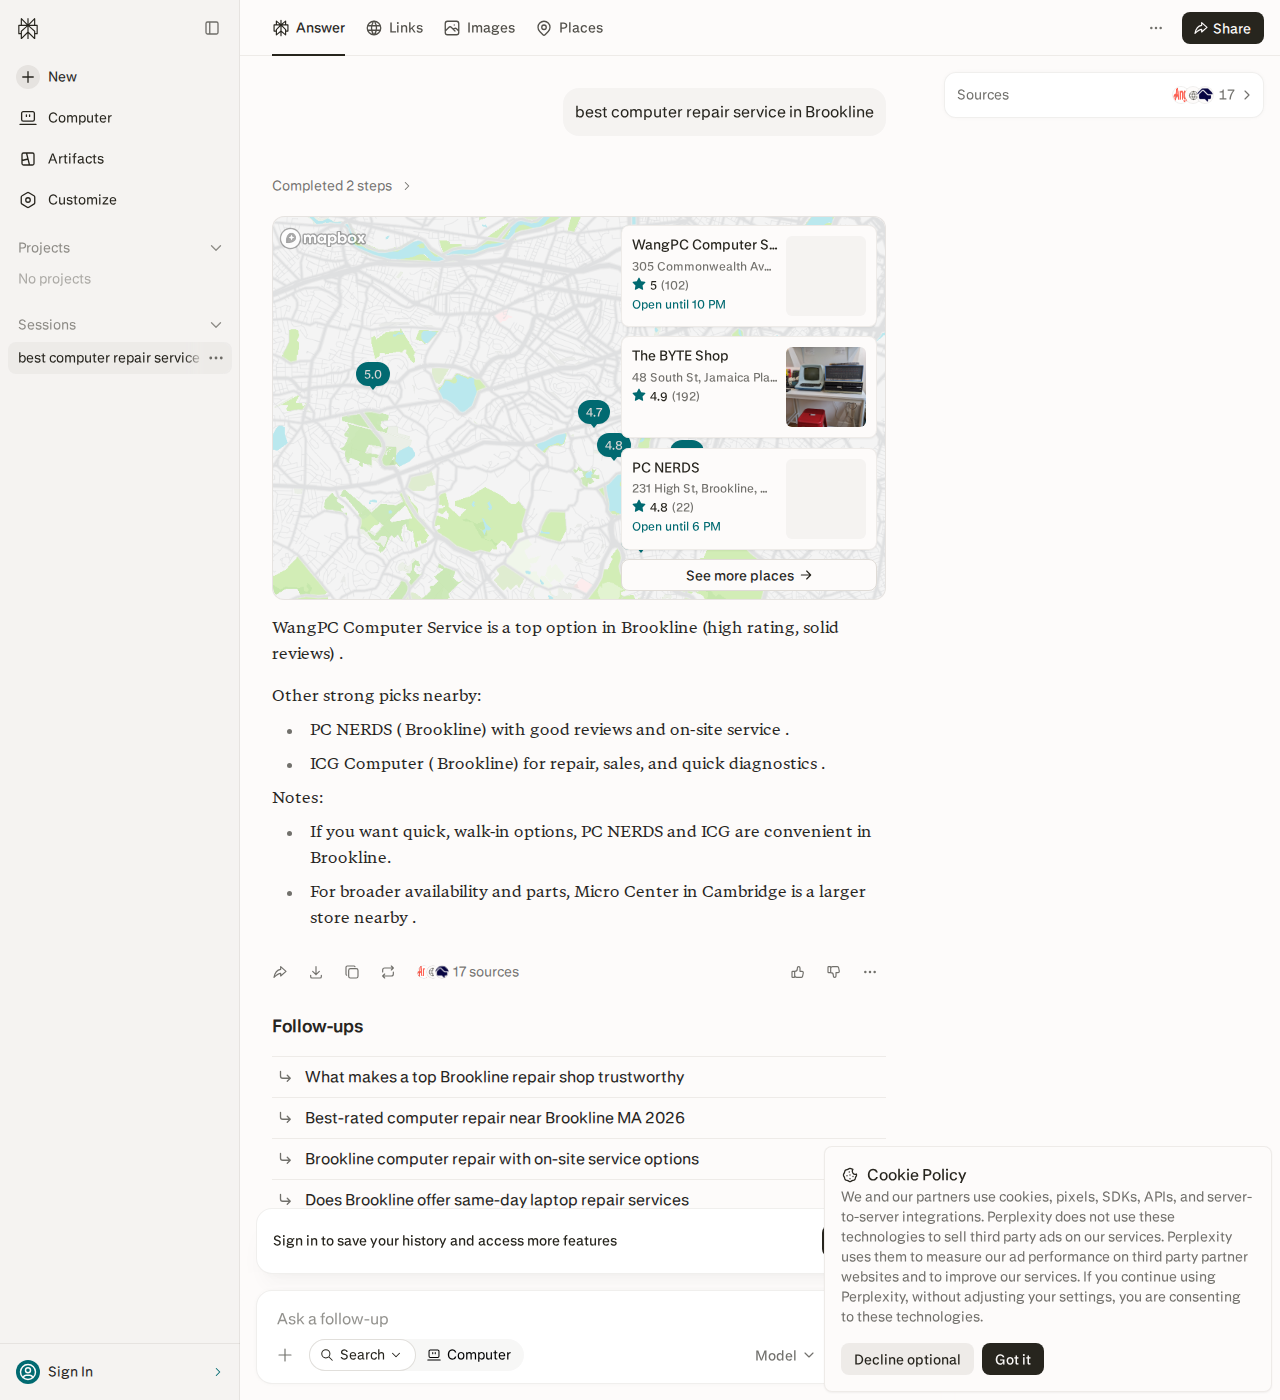Collapse the sidebar with the panel icon
Viewport: 1280px width, 1400px height.
tap(212, 28)
